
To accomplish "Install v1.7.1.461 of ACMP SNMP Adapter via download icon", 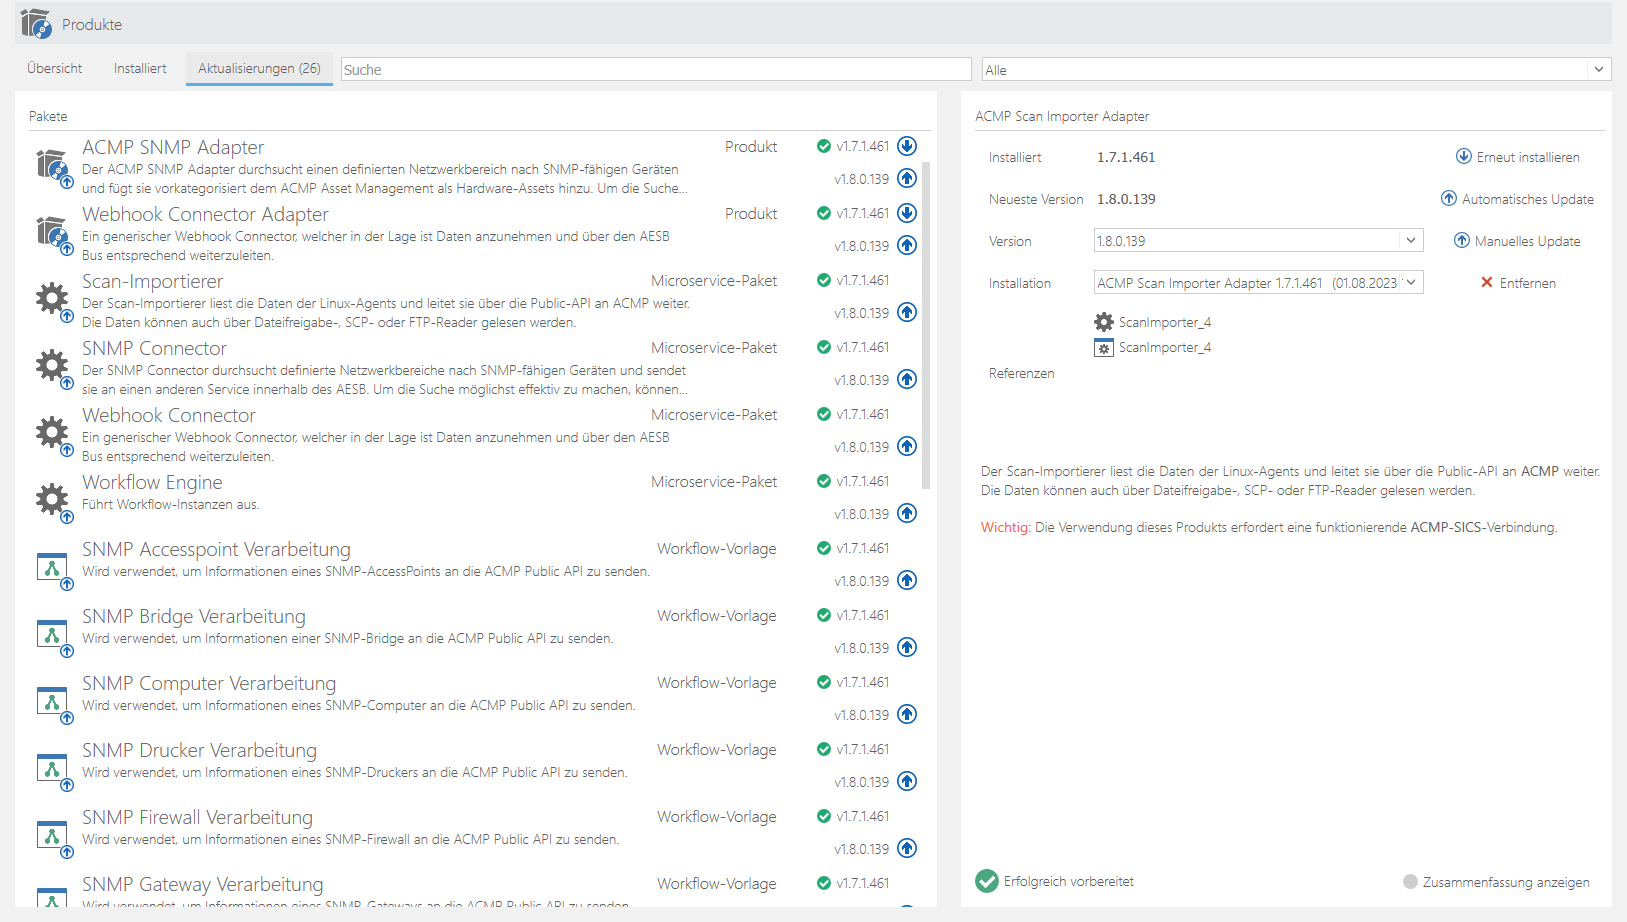I will (x=907, y=146).
